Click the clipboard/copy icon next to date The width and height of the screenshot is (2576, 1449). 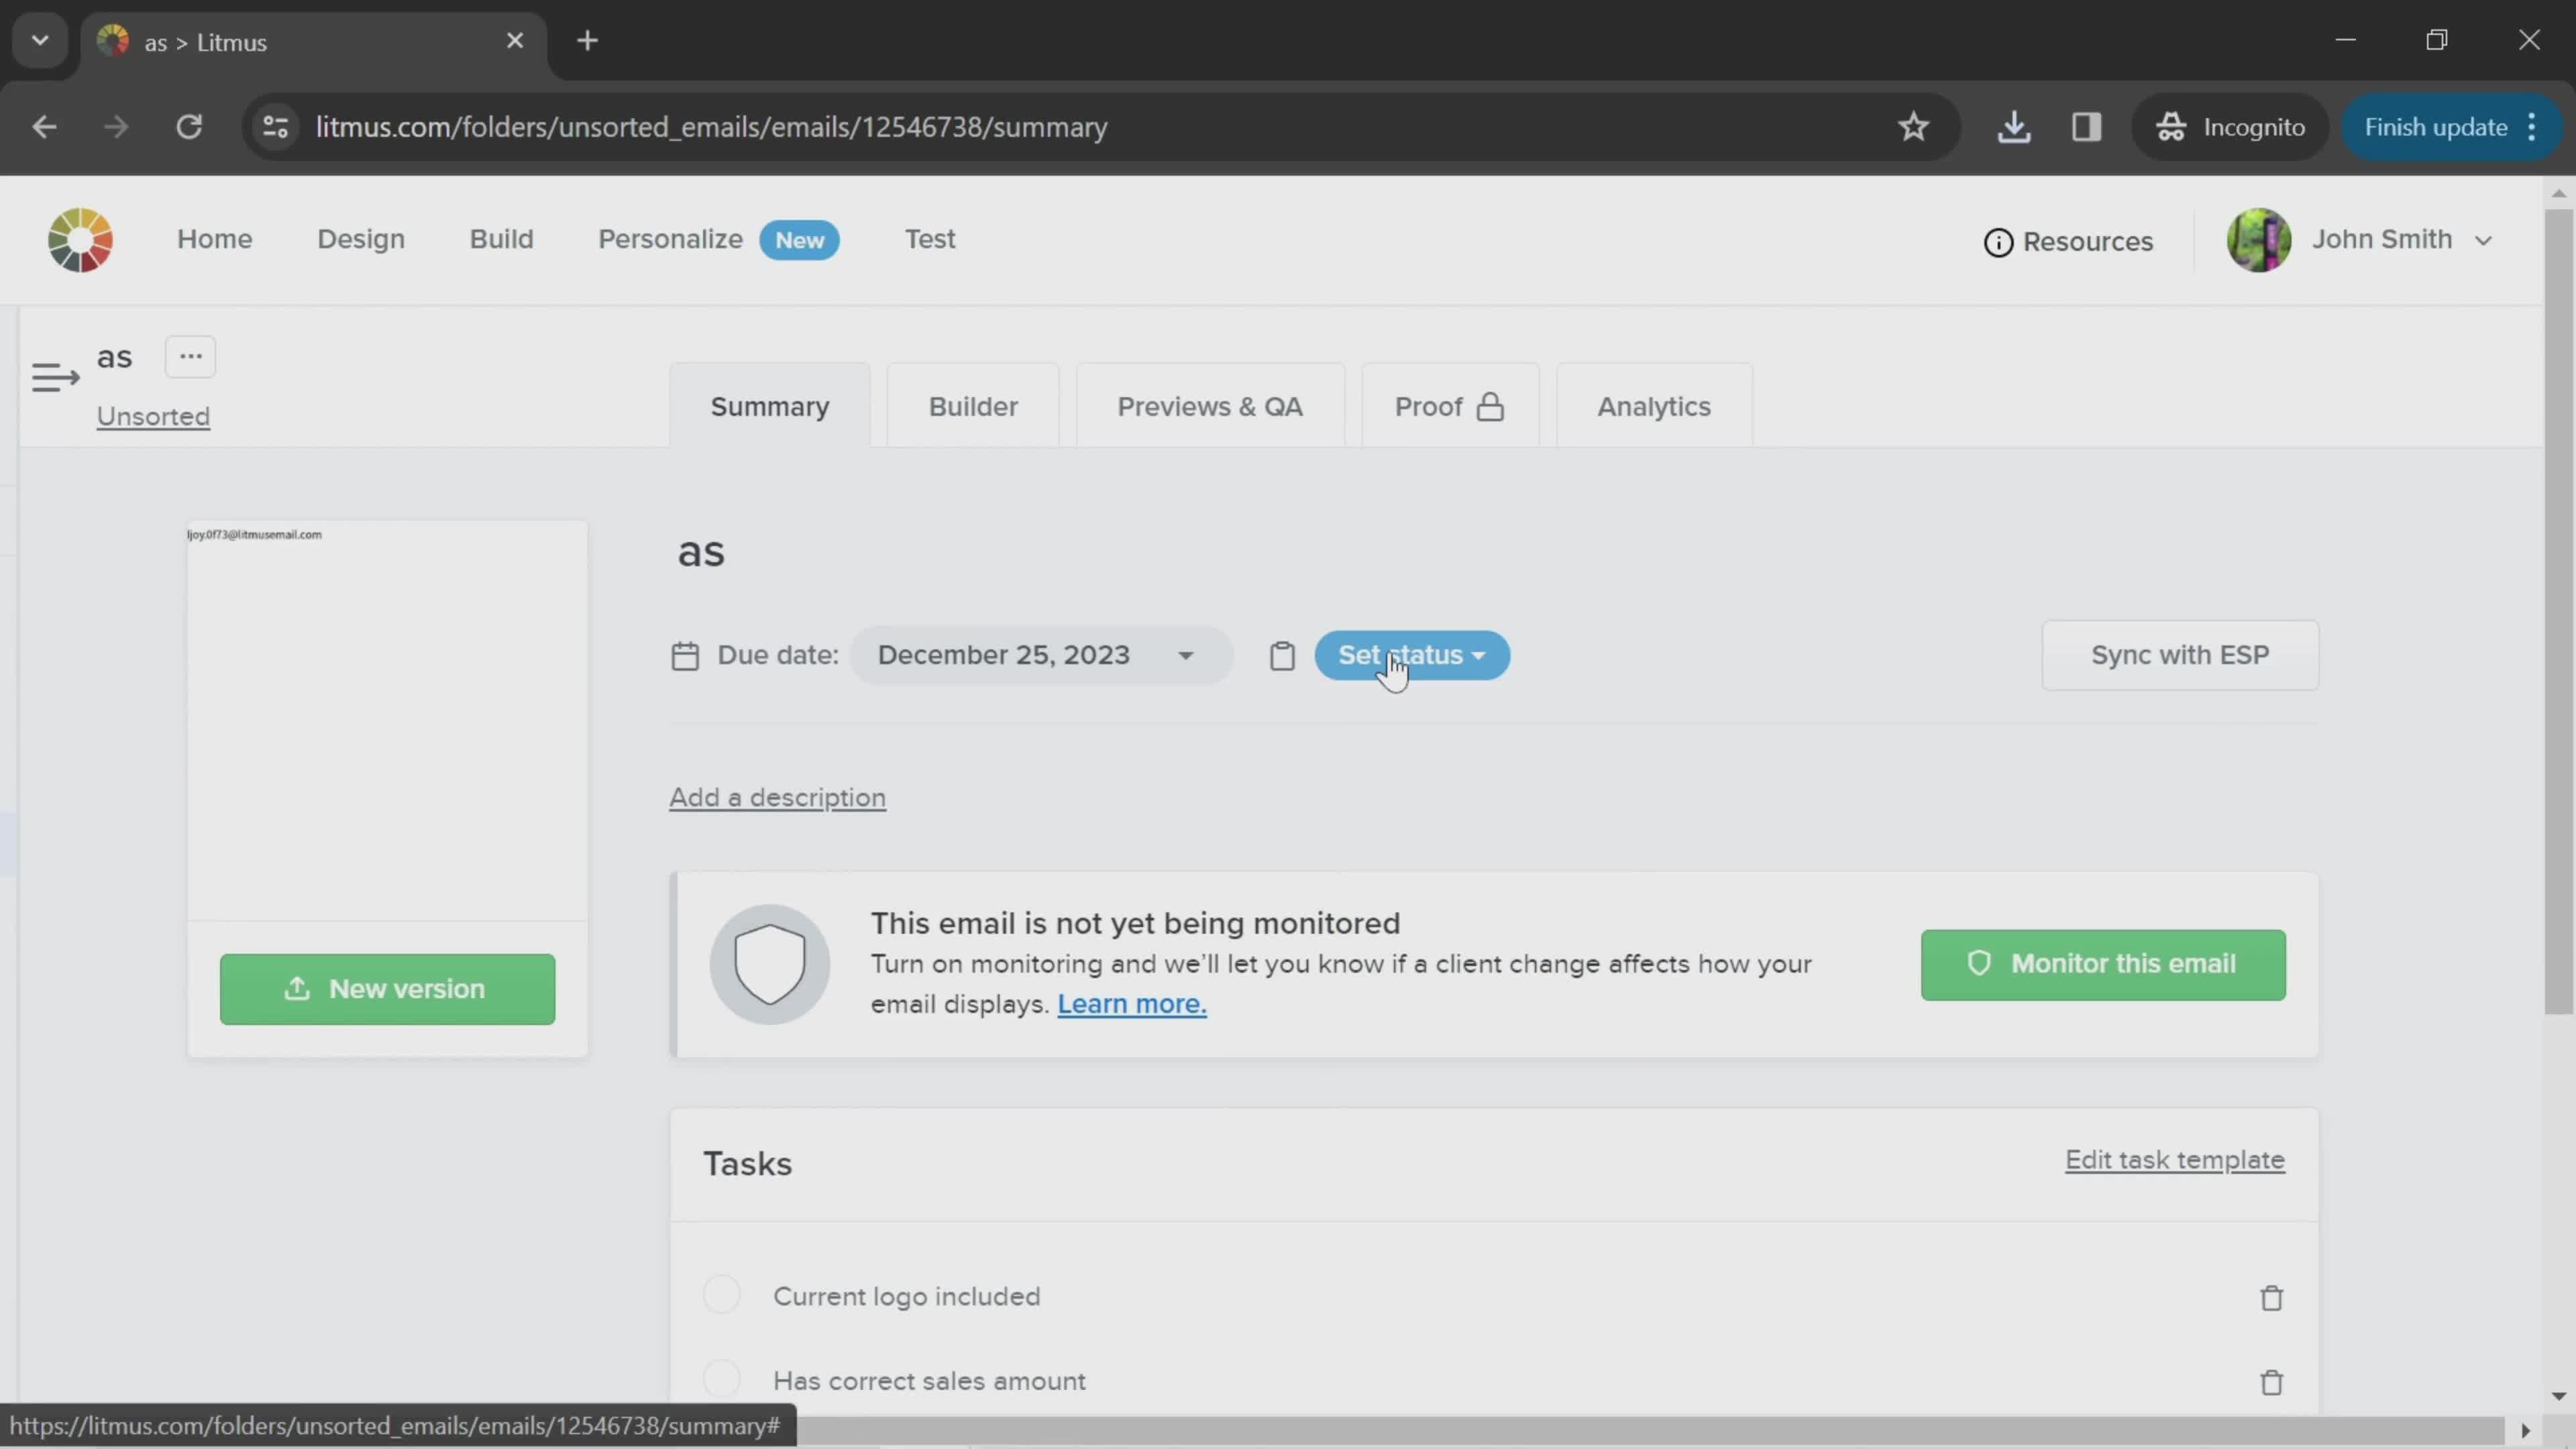(x=1281, y=655)
